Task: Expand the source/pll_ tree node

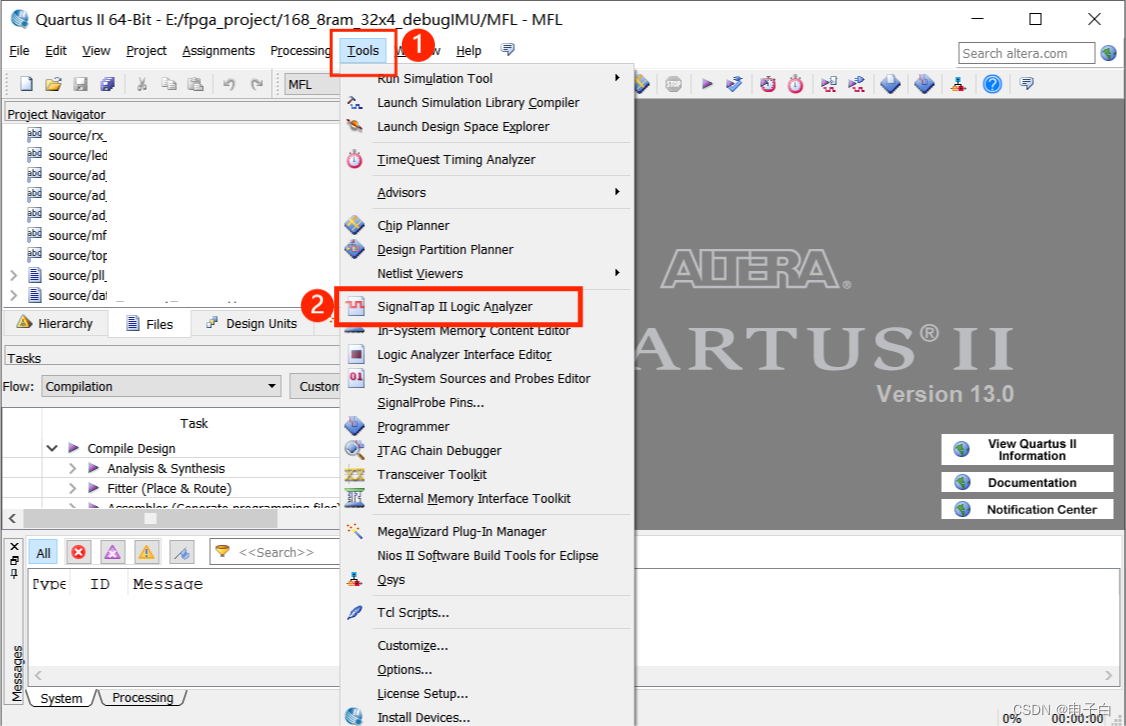Action: [13, 275]
